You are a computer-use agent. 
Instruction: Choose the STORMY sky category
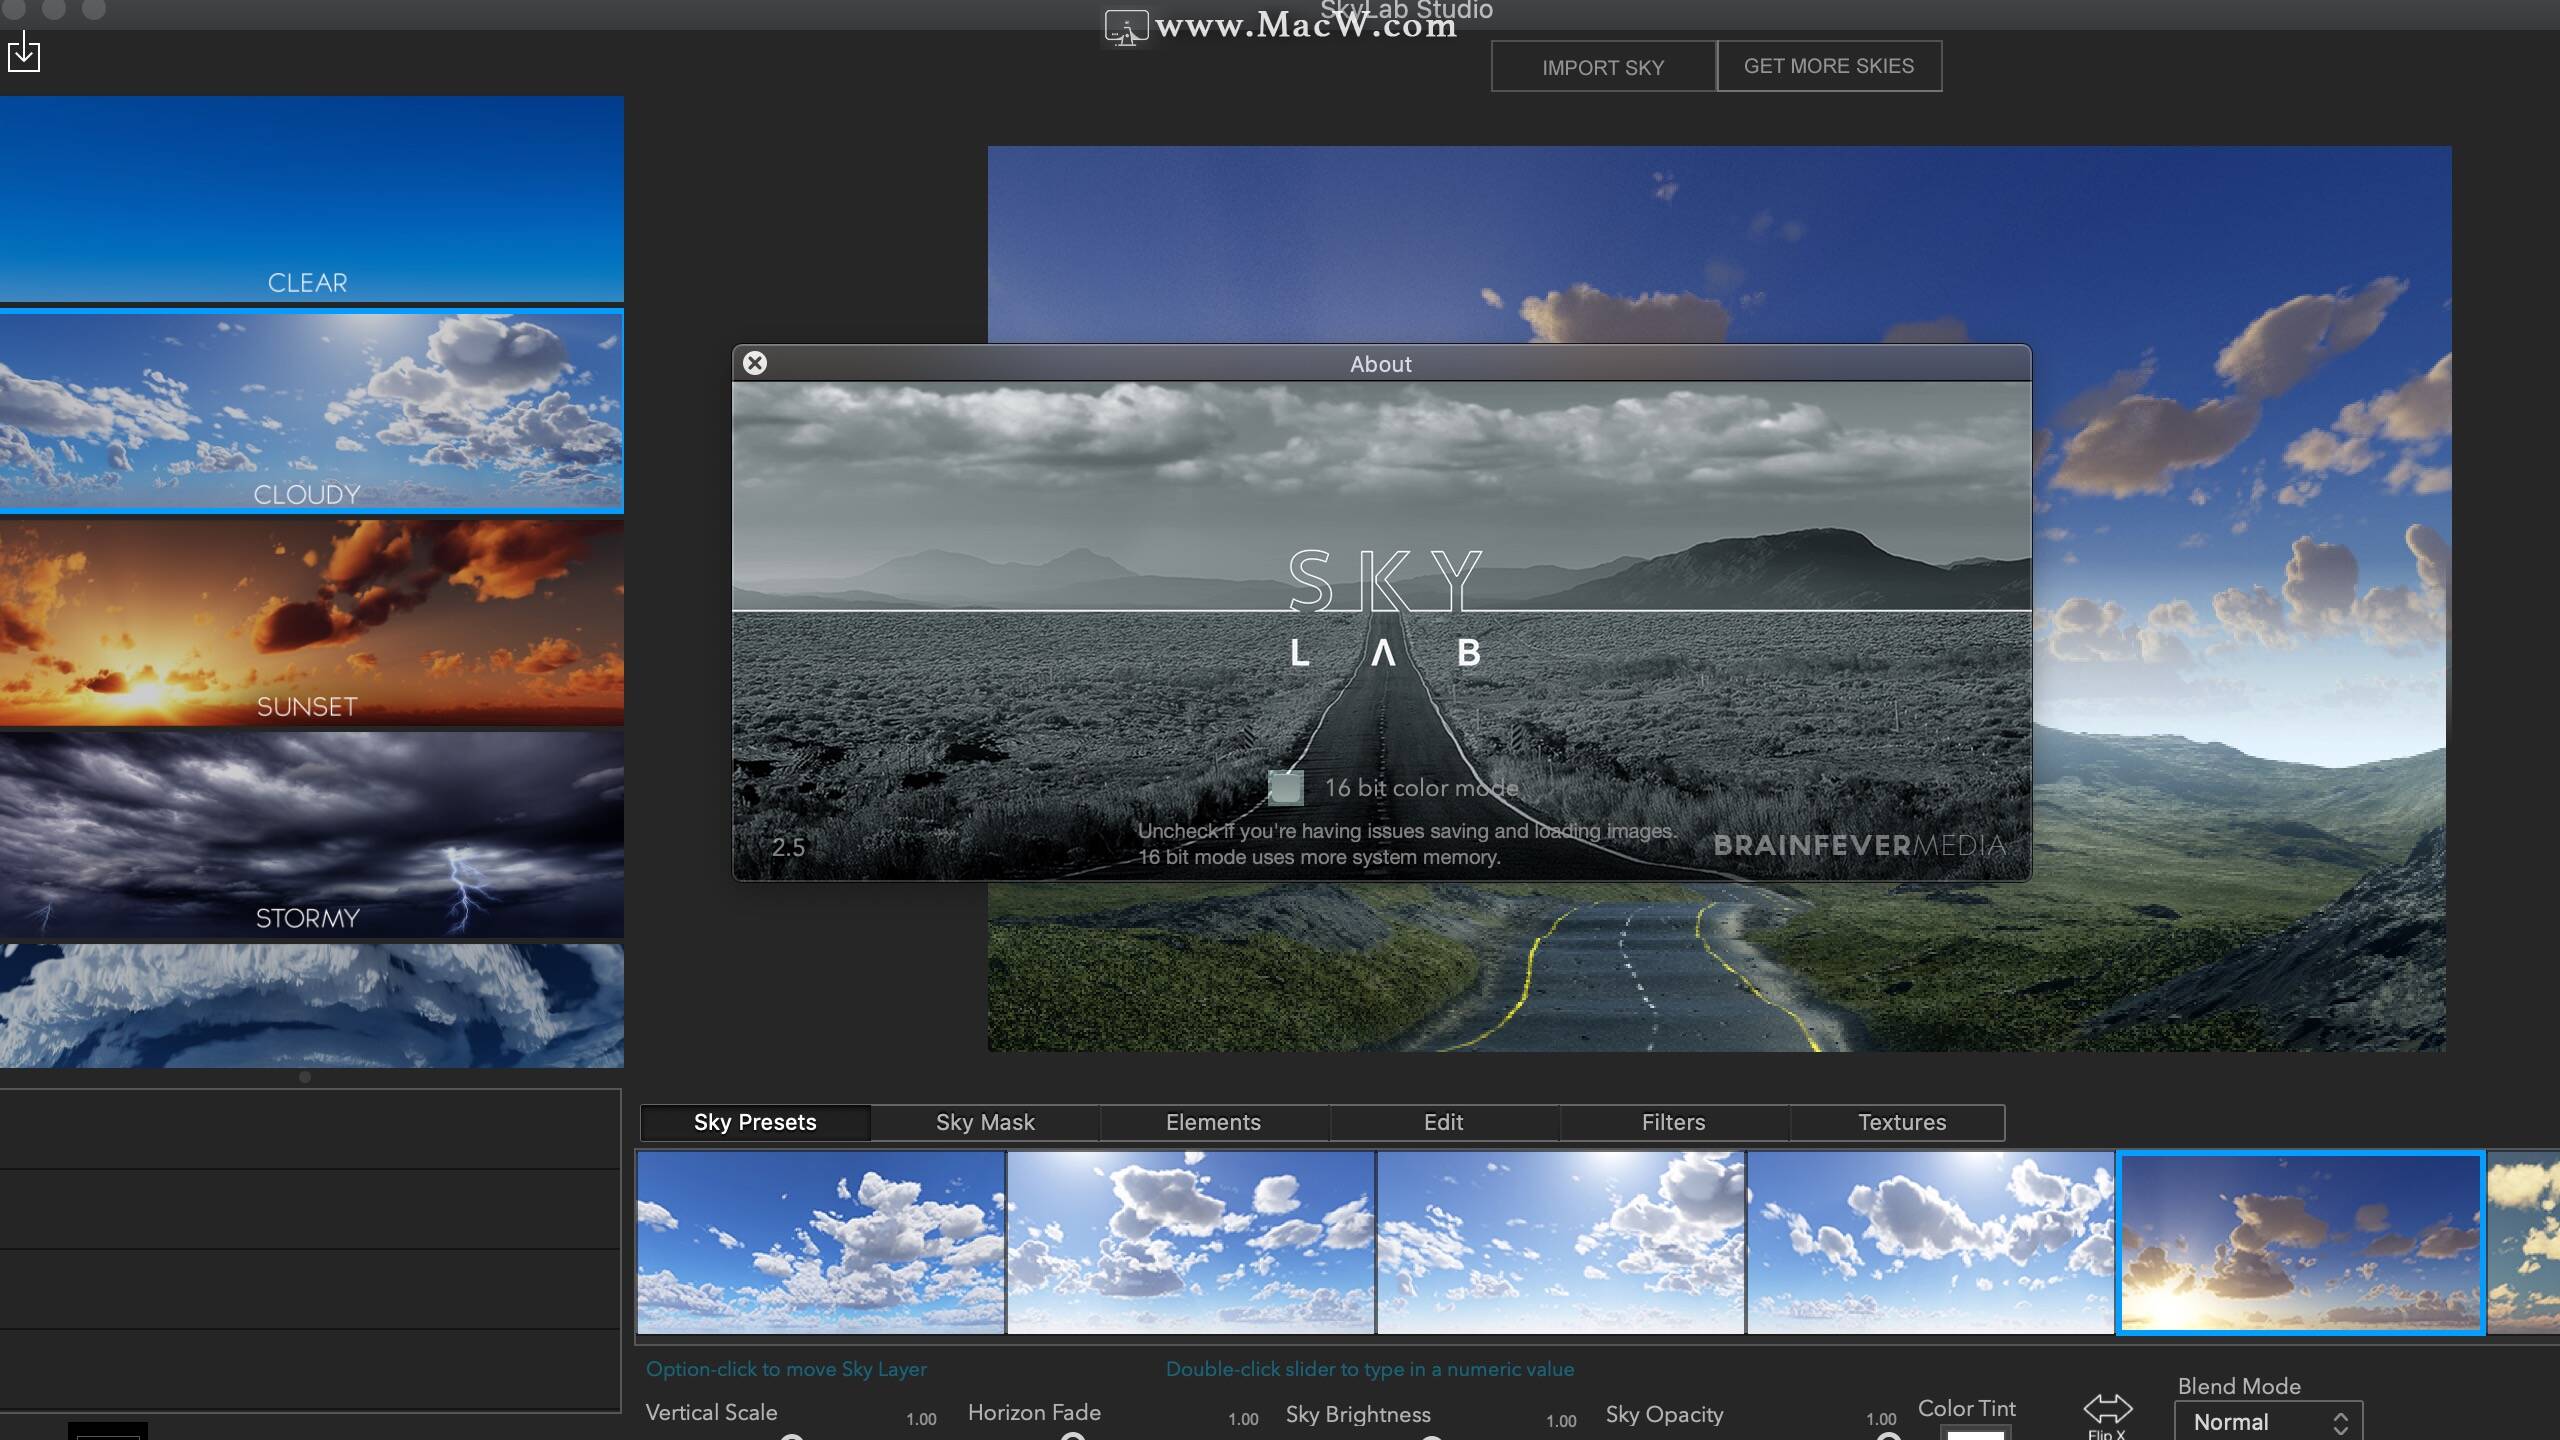[x=310, y=834]
